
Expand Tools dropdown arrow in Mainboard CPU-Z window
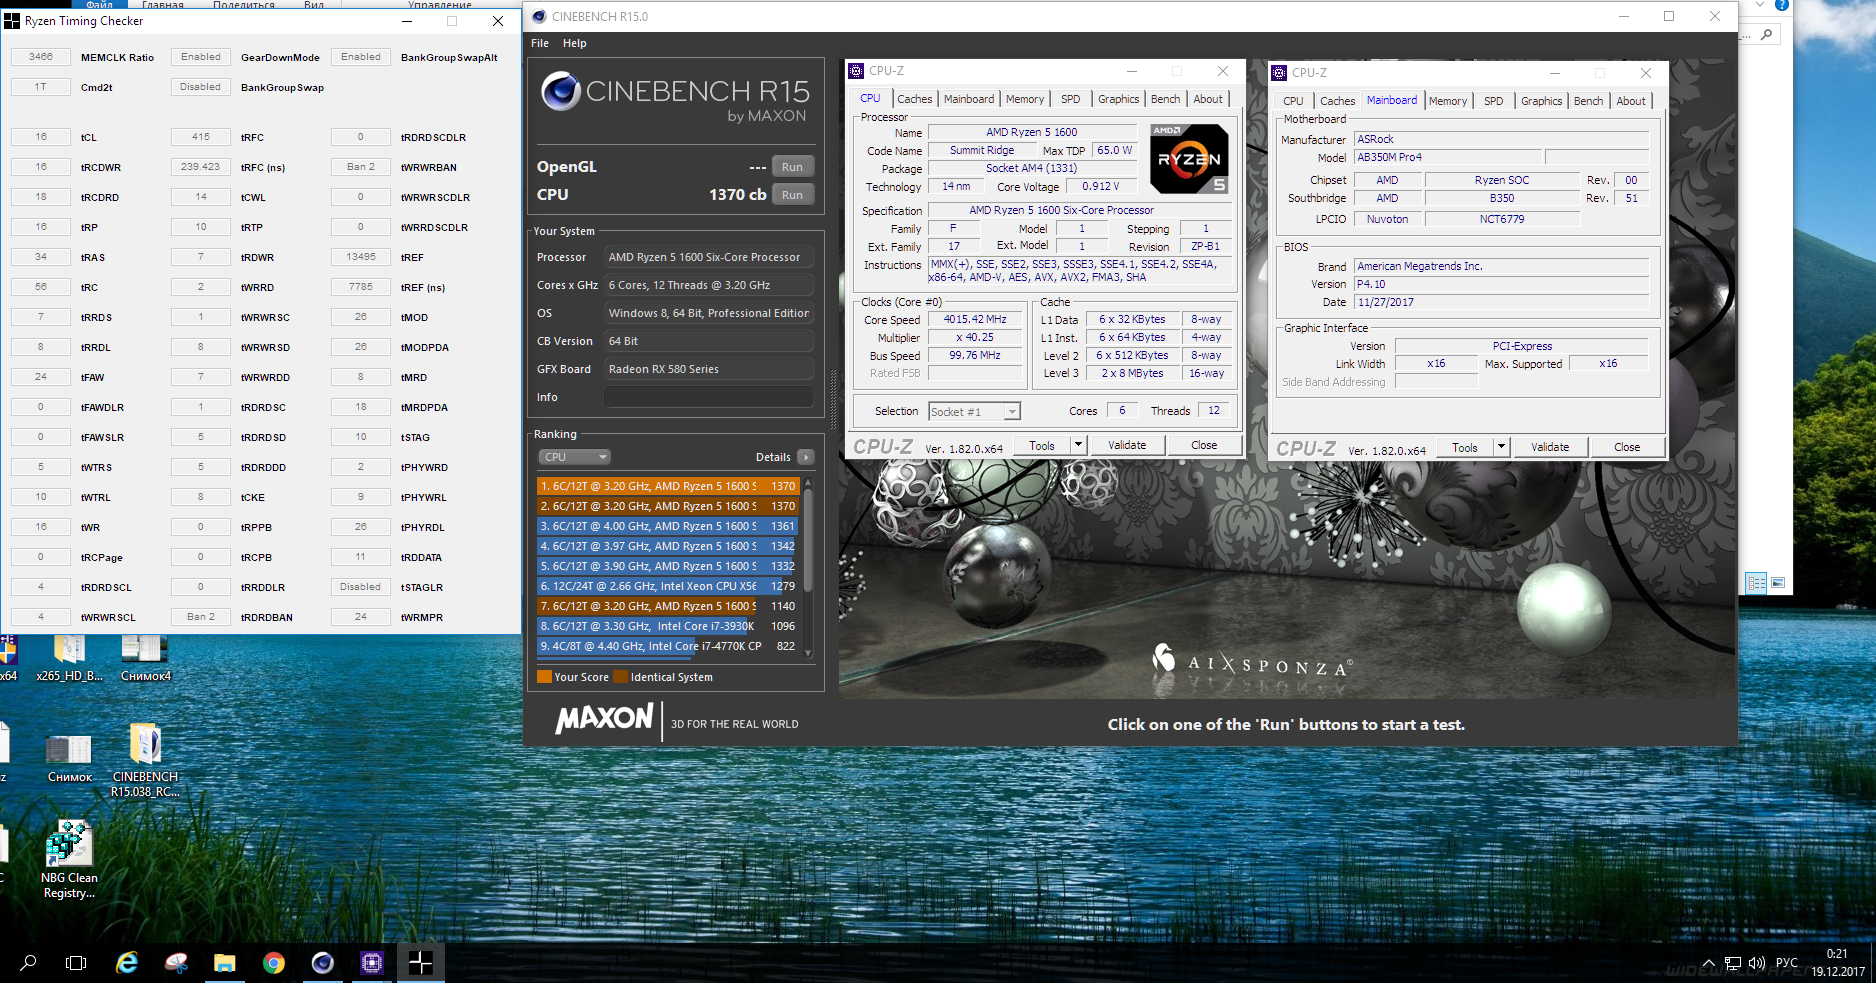(x=1501, y=448)
